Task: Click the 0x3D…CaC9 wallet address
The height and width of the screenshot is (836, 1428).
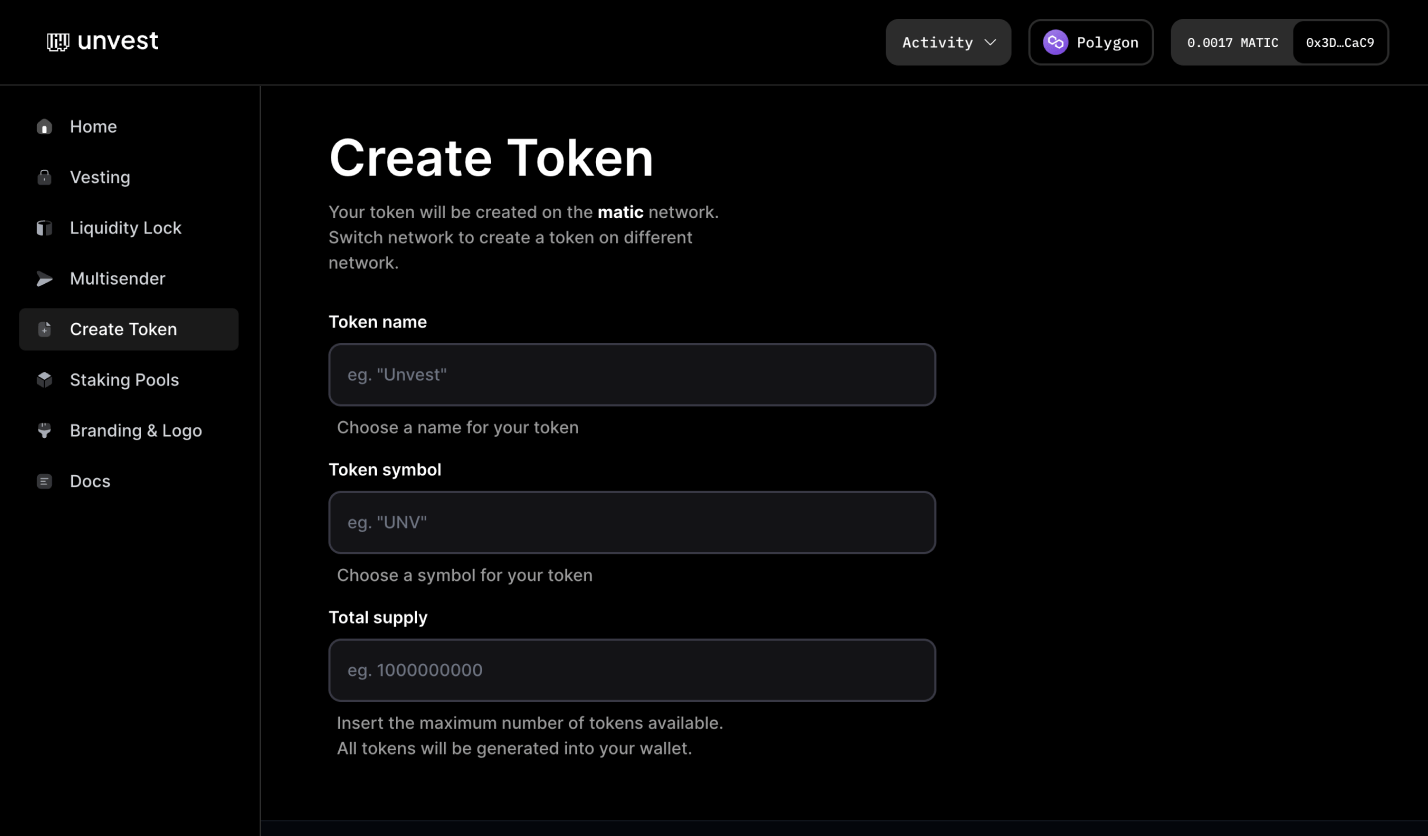Action: click(x=1340, y=42)
